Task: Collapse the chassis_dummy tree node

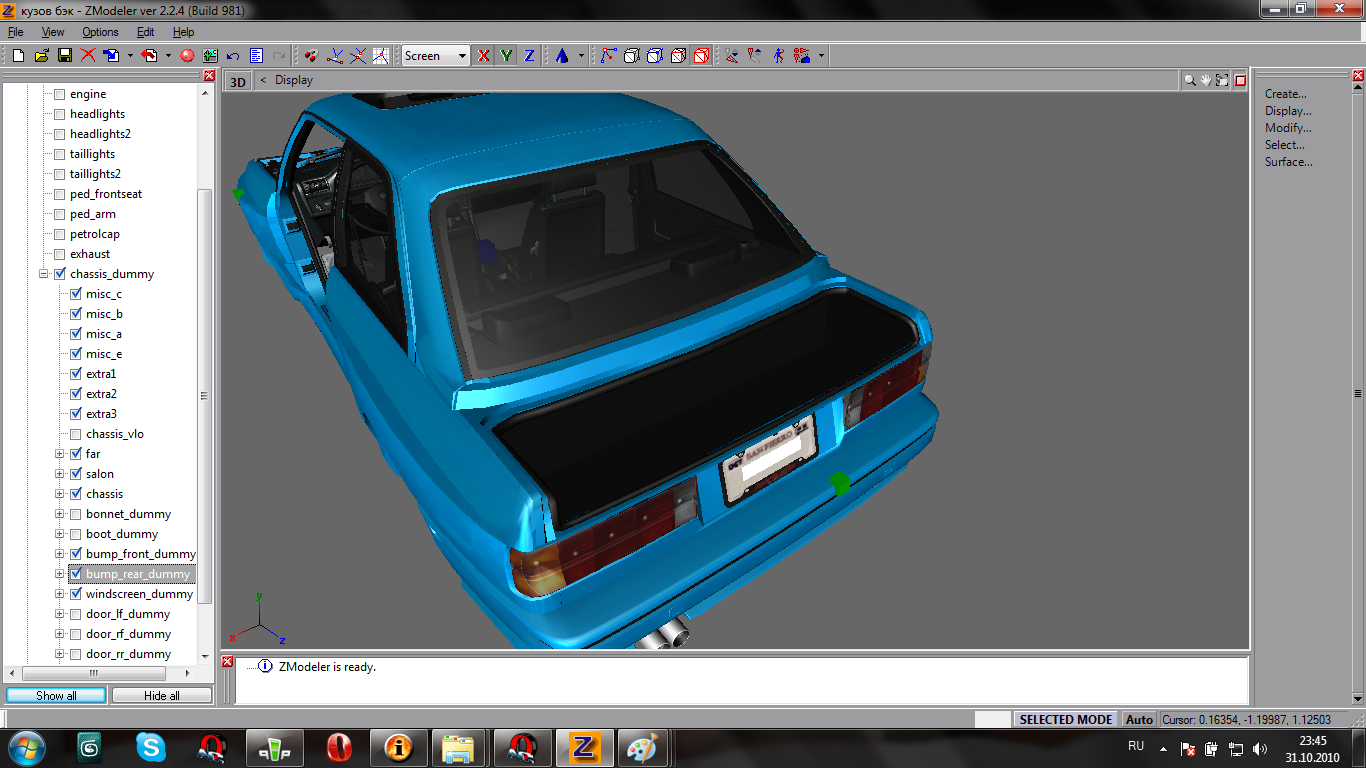Action: (44, 274)
